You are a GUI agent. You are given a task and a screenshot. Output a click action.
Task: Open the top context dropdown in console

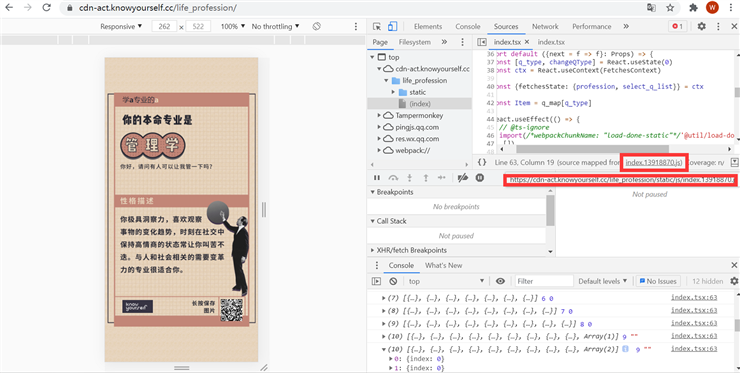(446, 281)
